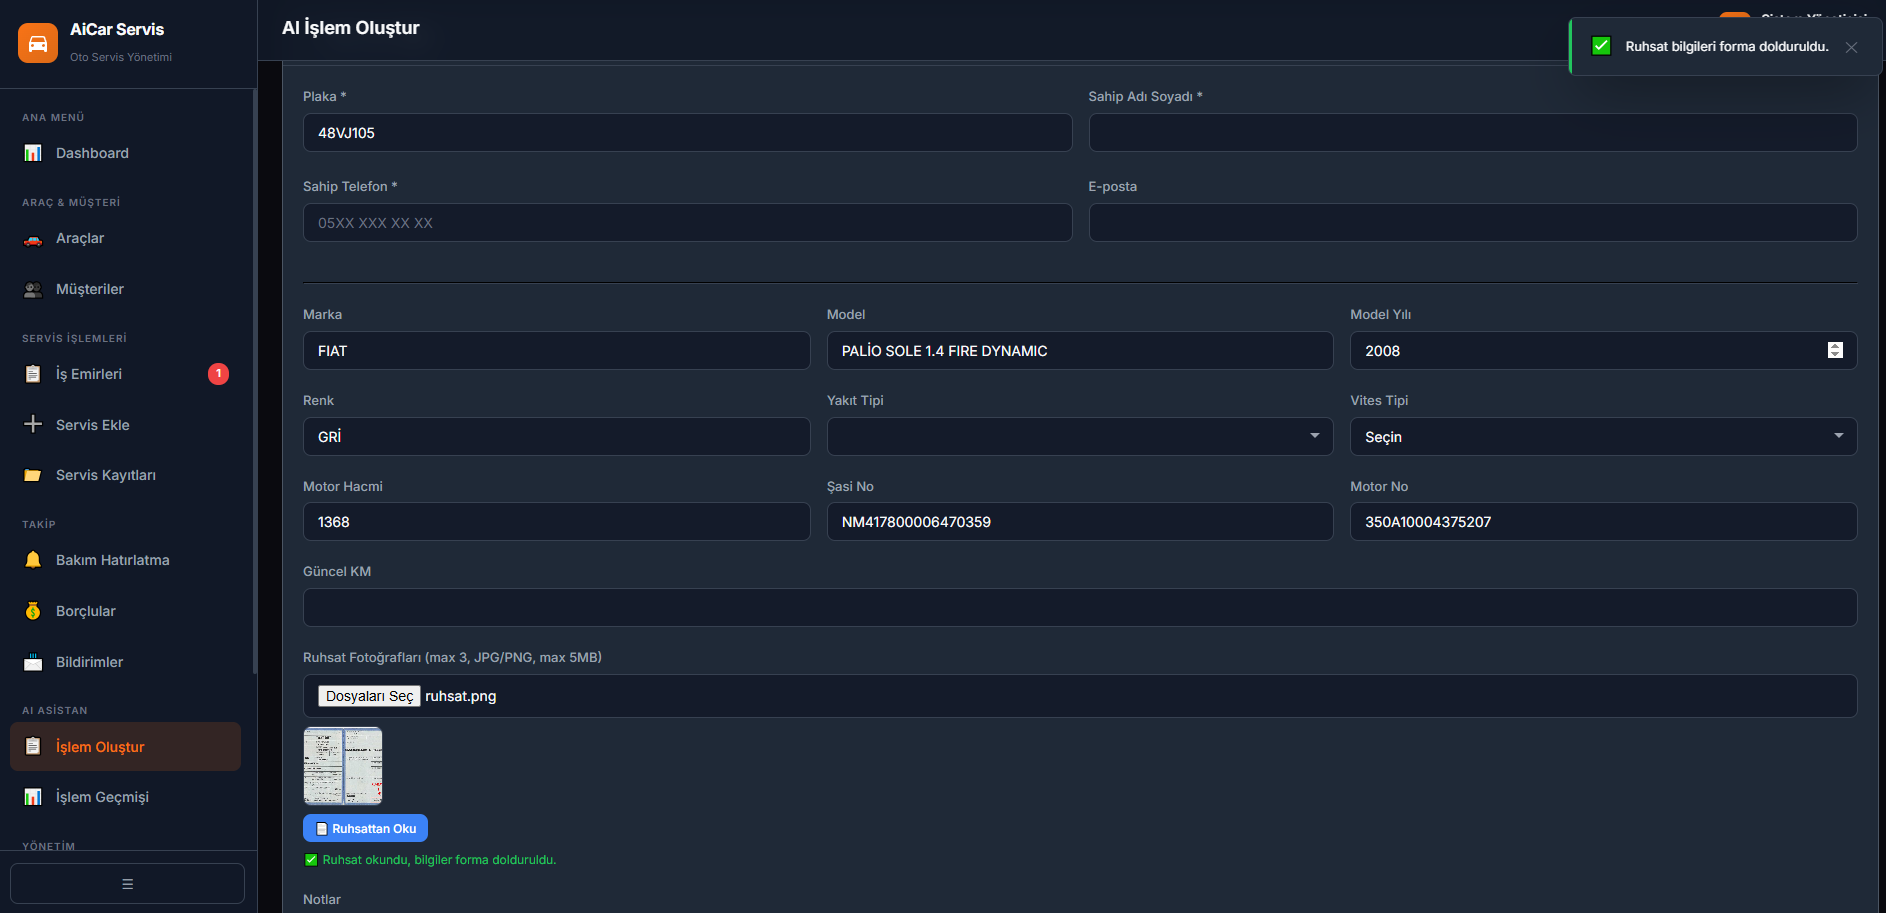Click Dosyaları Seç file chooser button
This screenshot has height=913, width=1886.
369,696
